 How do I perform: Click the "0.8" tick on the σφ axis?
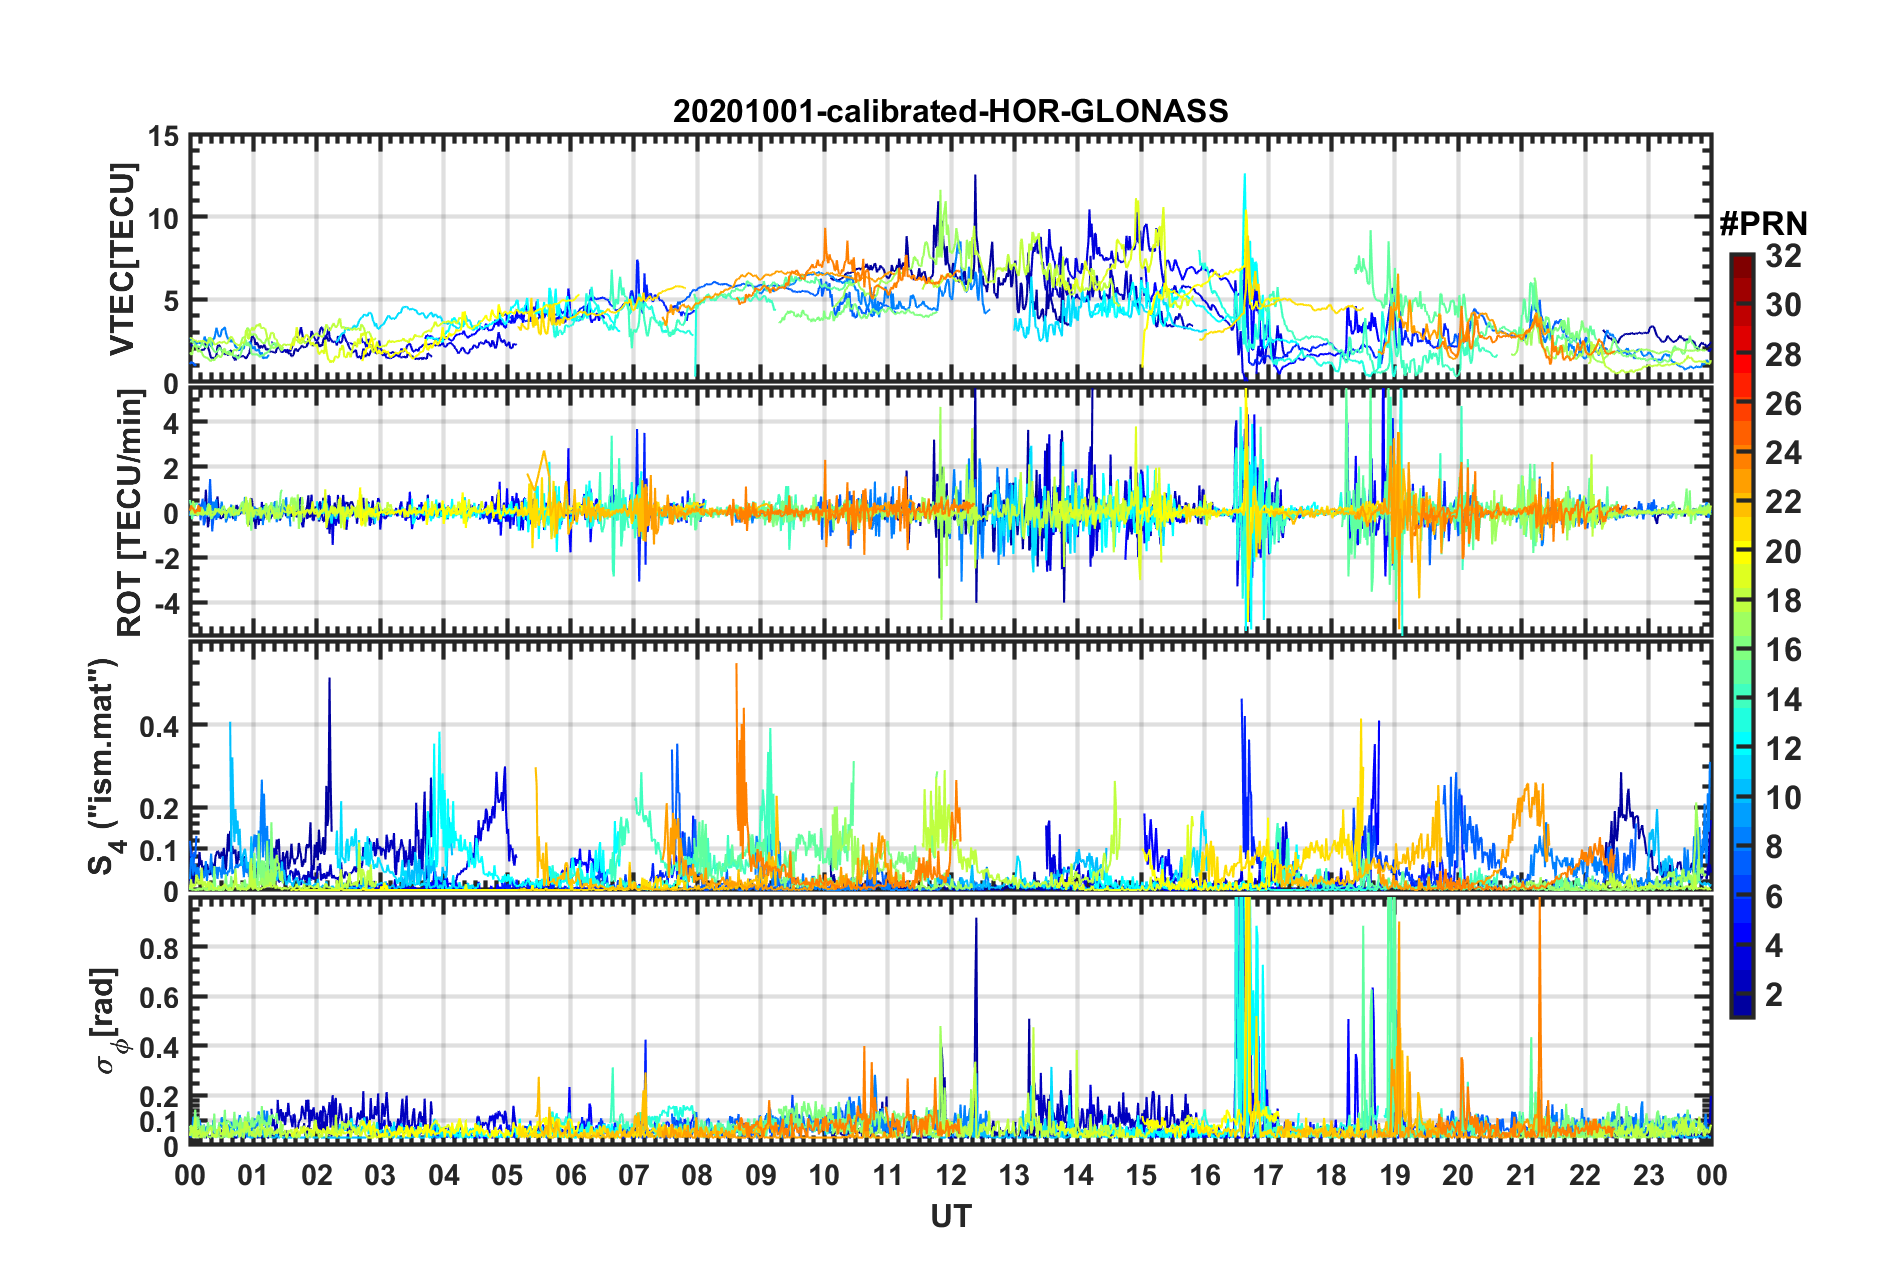click(x=159, y=948)
